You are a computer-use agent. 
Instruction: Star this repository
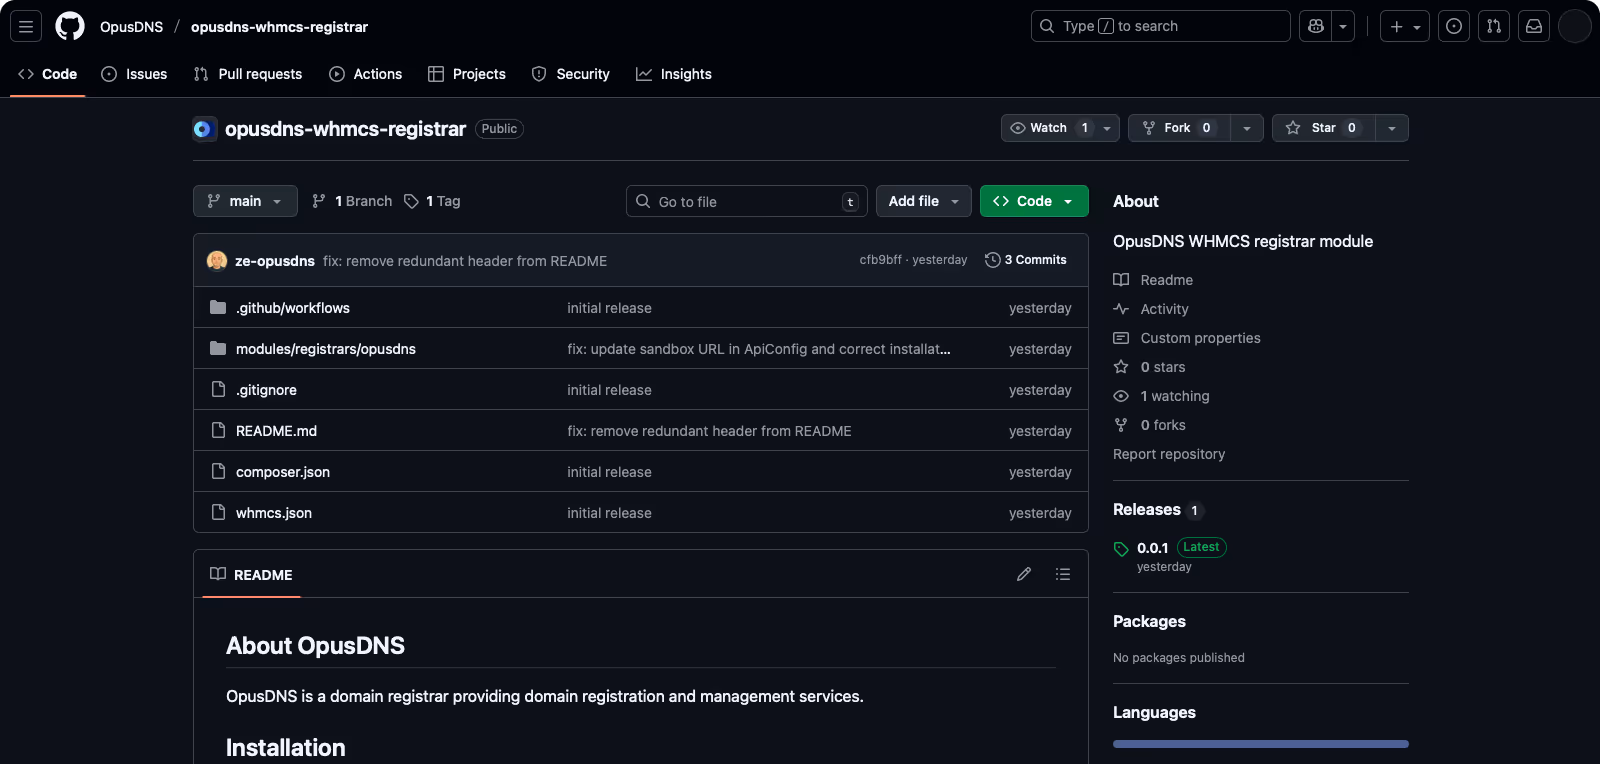[1324, 128]
